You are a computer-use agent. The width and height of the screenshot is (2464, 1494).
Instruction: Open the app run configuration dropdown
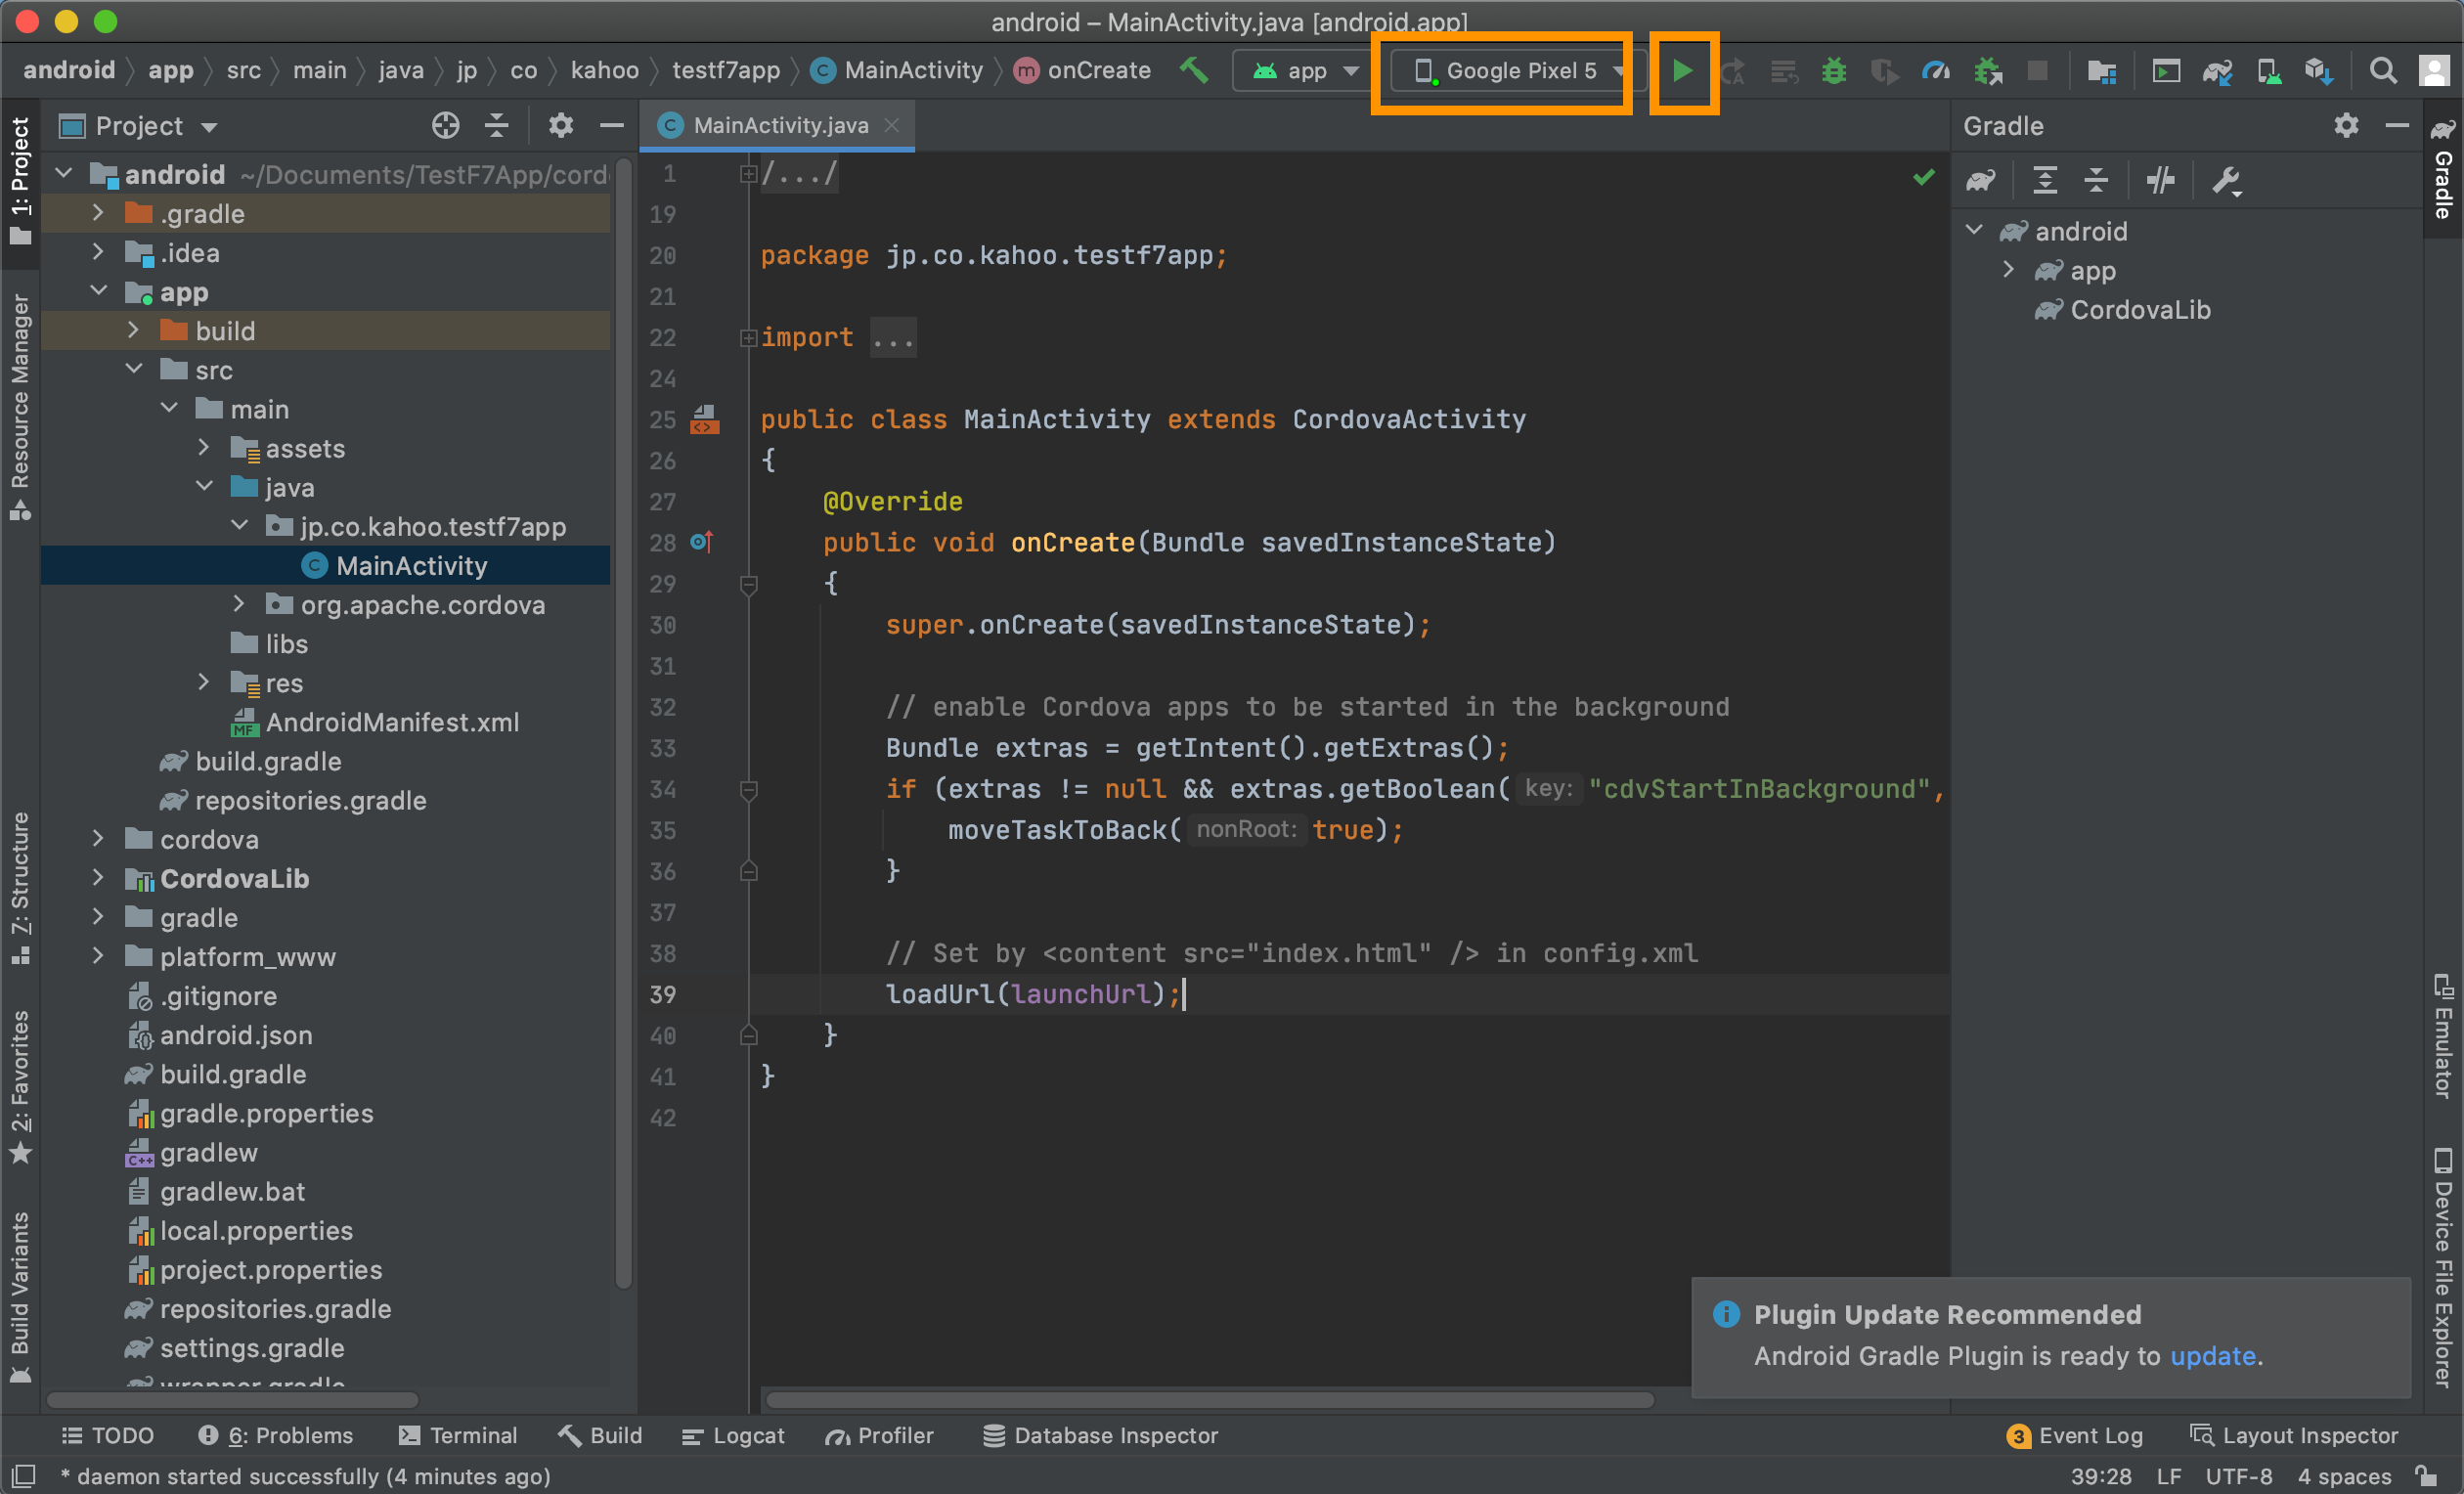1305,71
